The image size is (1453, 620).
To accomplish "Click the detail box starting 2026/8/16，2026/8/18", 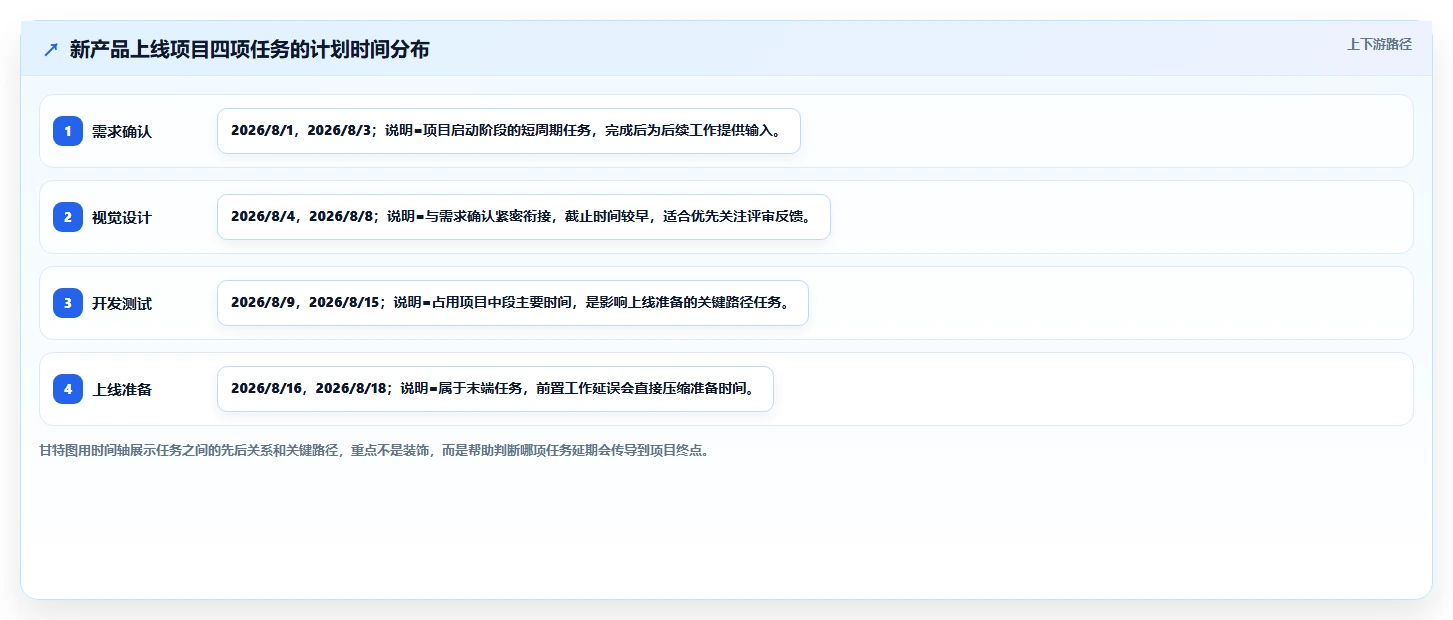I will [495, 389].
